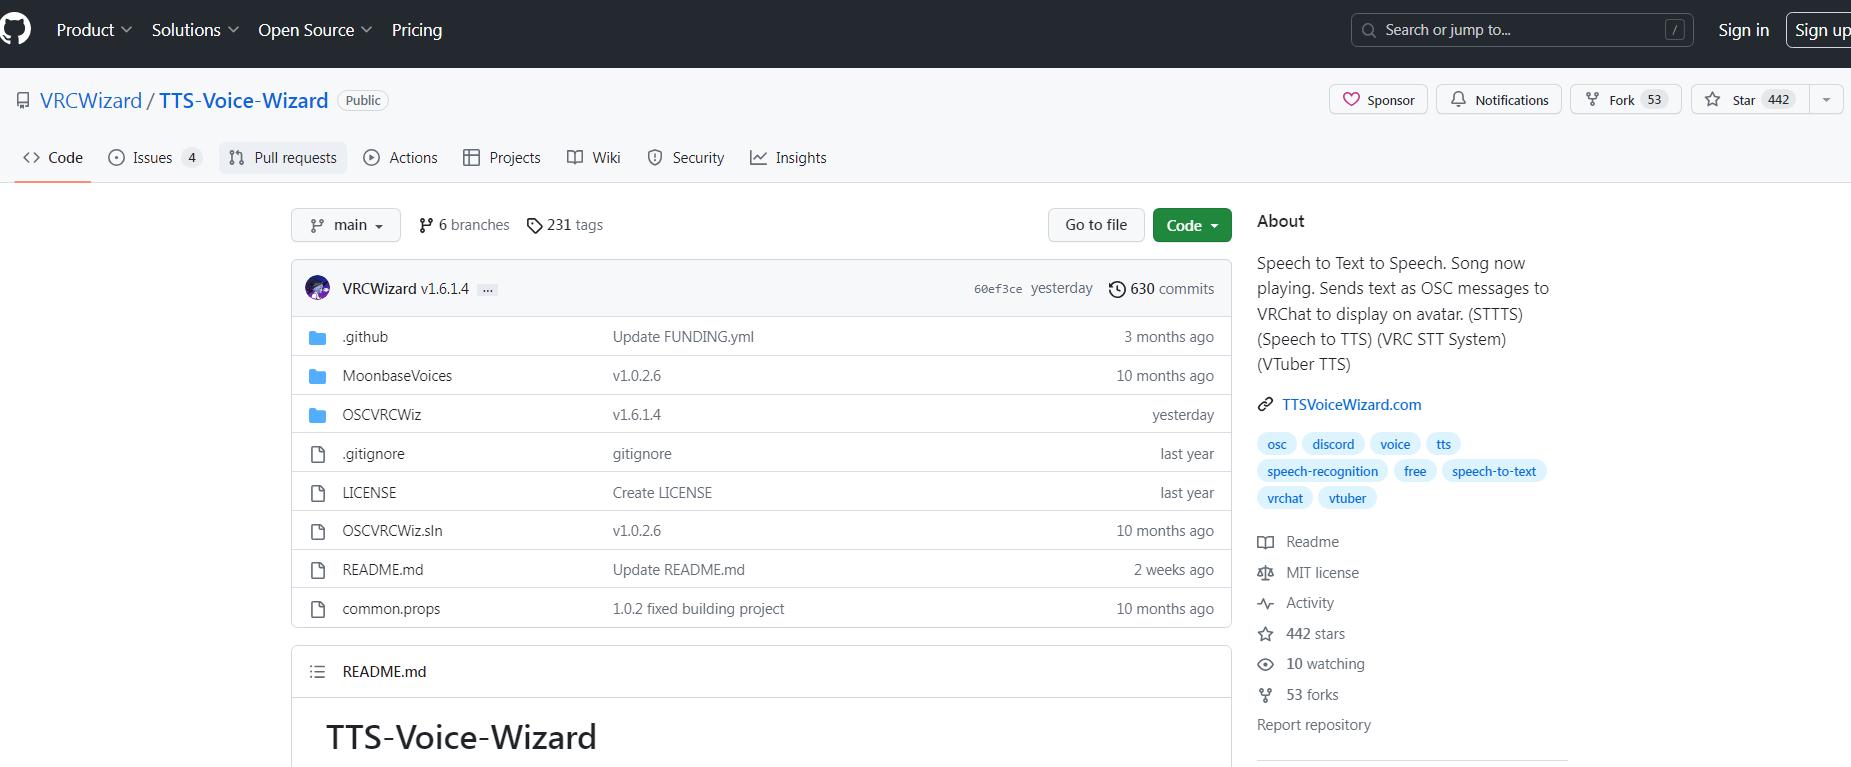
Task: Click the link icon beside TTSVoiceWizard.com
Action: (1266, 405)
